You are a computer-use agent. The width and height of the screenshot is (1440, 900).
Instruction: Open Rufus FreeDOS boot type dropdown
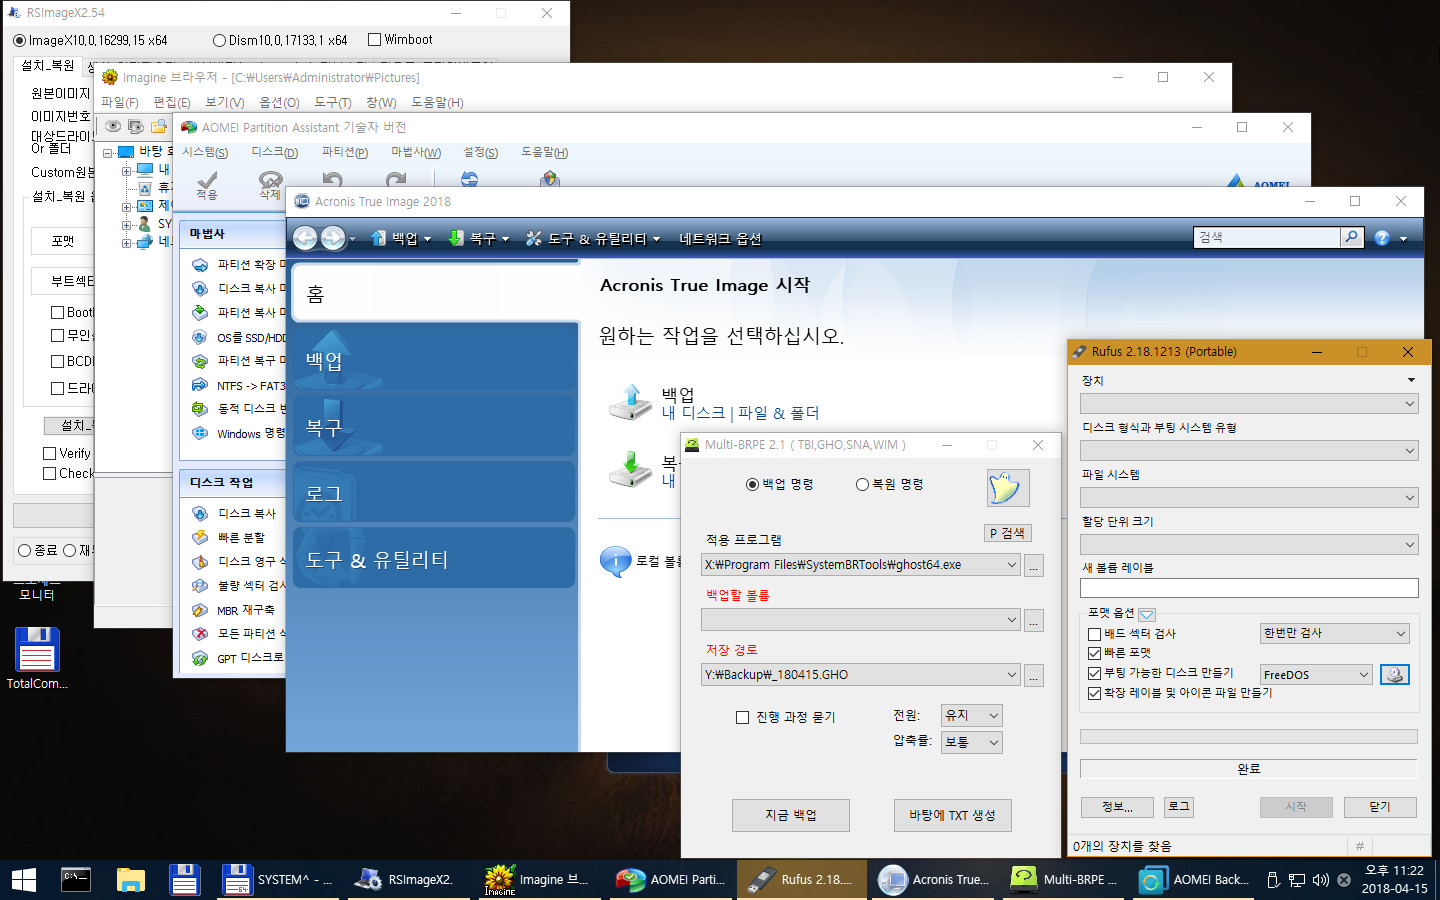(1316, 675)
